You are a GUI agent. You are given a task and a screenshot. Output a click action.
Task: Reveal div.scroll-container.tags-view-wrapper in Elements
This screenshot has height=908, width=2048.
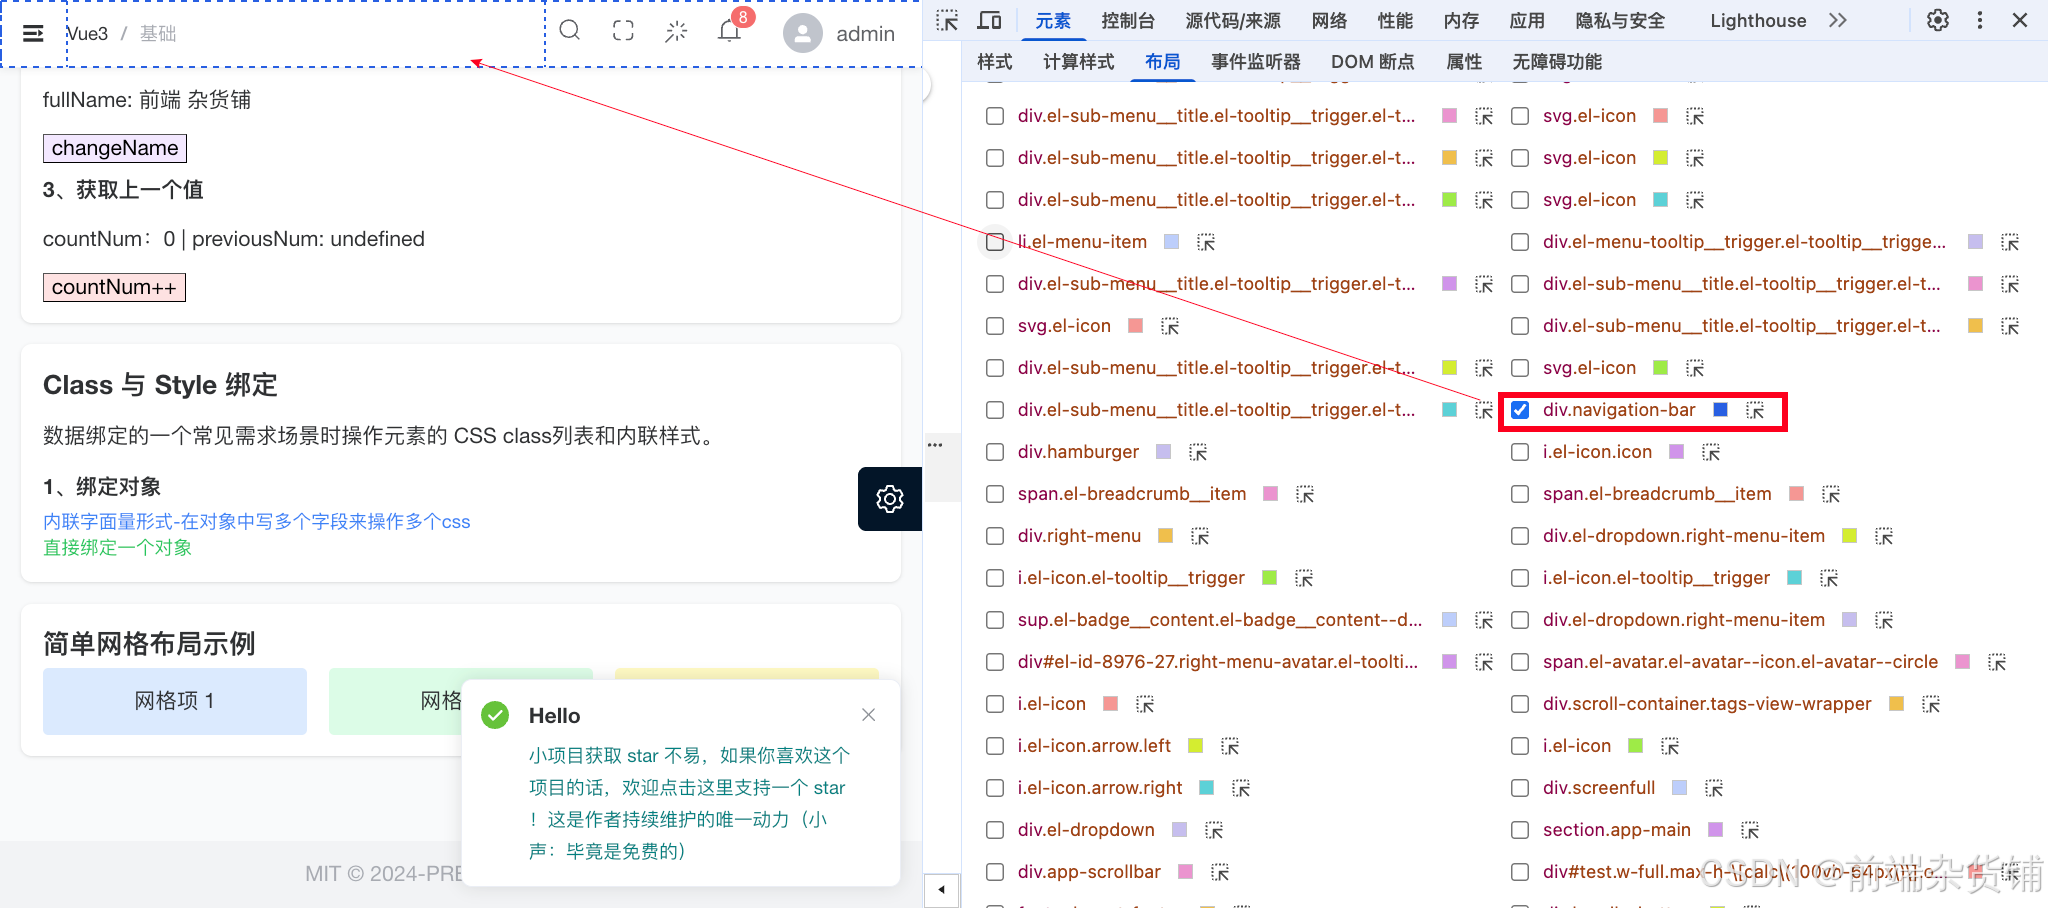pyautogui.click(x=1931, y=704)
